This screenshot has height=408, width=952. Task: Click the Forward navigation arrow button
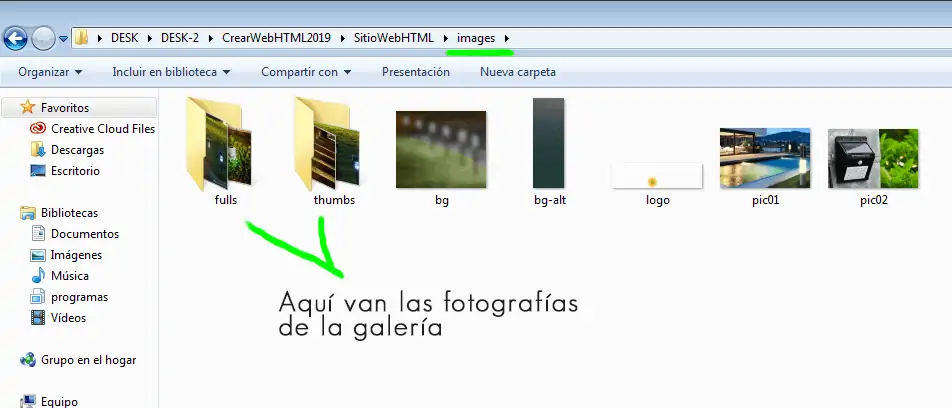pyautogui.click(x=42, y=39)
